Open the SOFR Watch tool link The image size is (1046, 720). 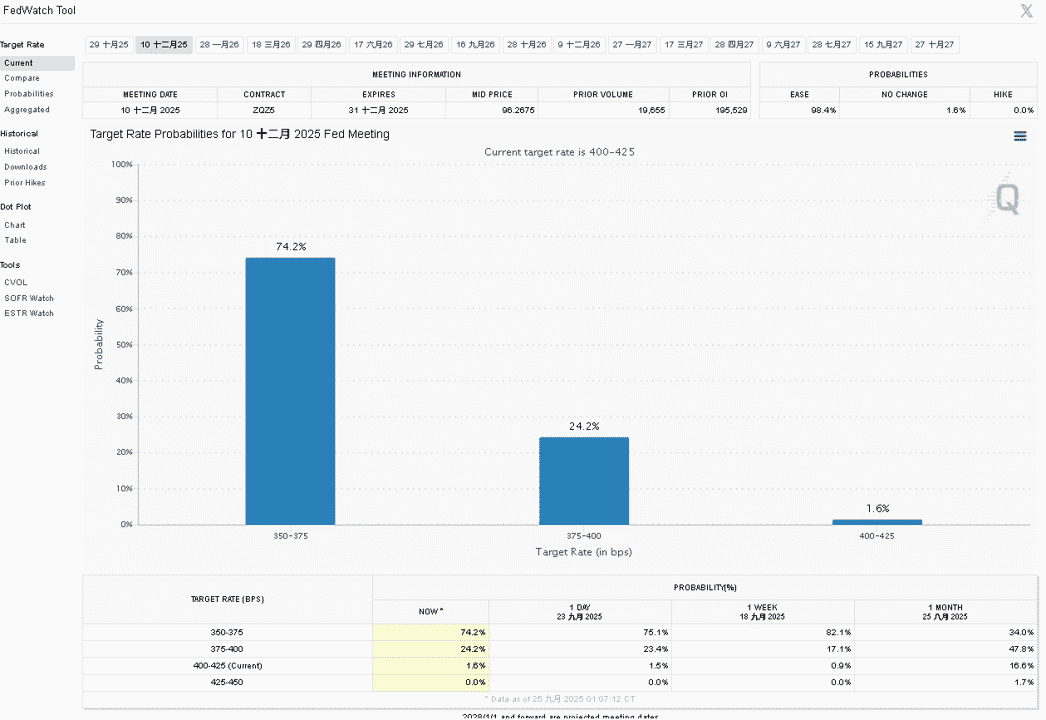click(29, 298)
